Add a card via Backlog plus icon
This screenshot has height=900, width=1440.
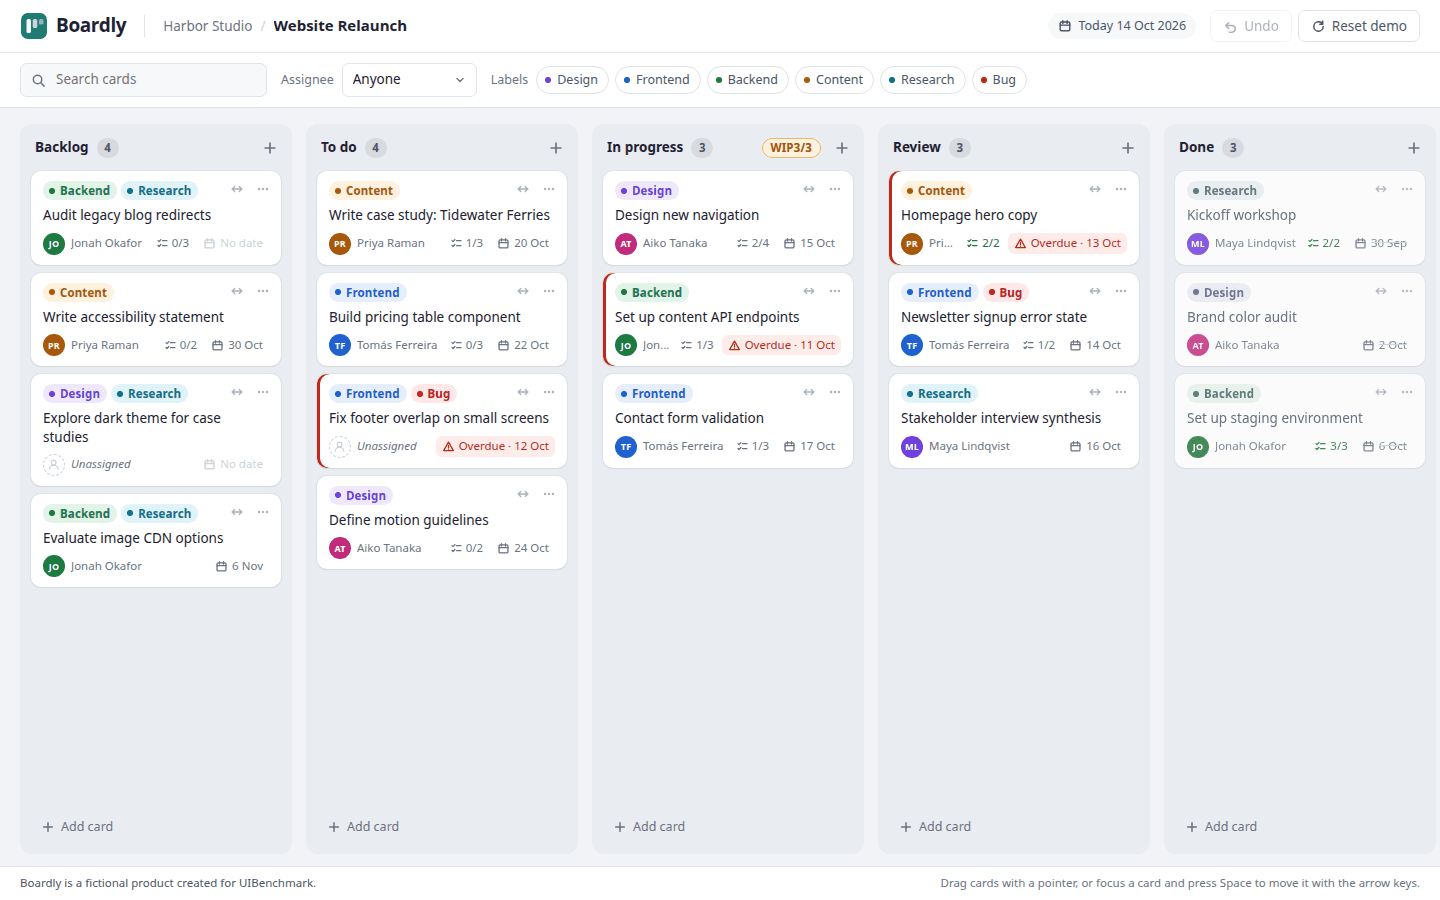[x=270, y=148]
